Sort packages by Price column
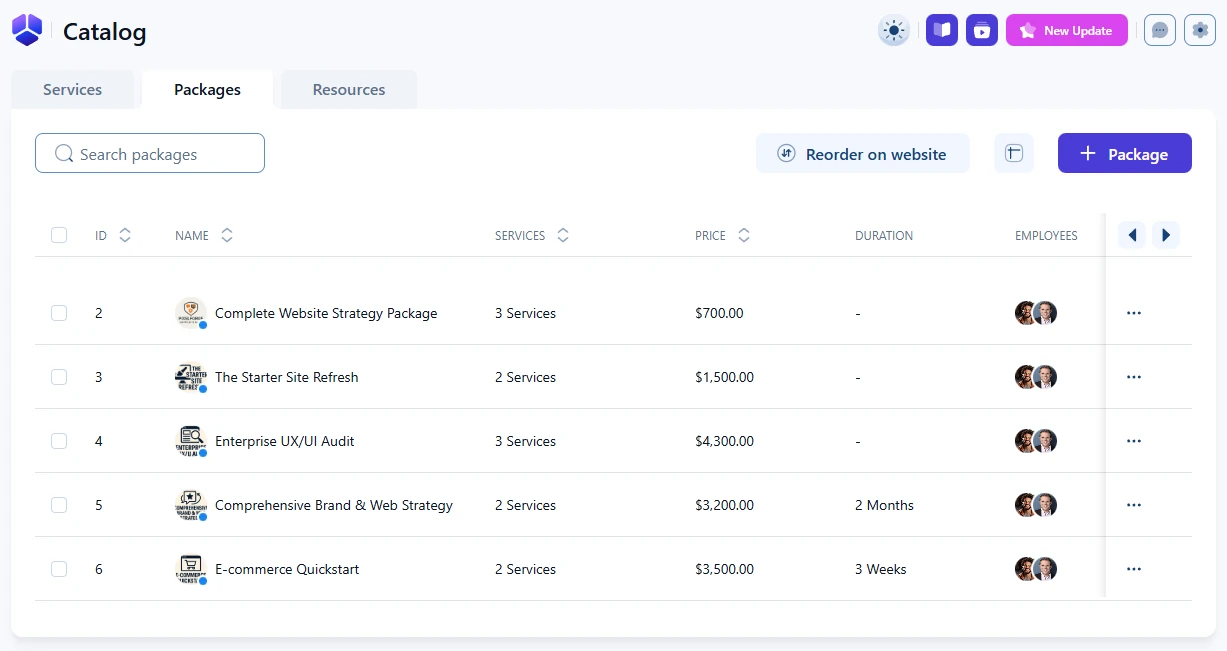Viewport: 1227px width, 651px height. click(743, 236)
